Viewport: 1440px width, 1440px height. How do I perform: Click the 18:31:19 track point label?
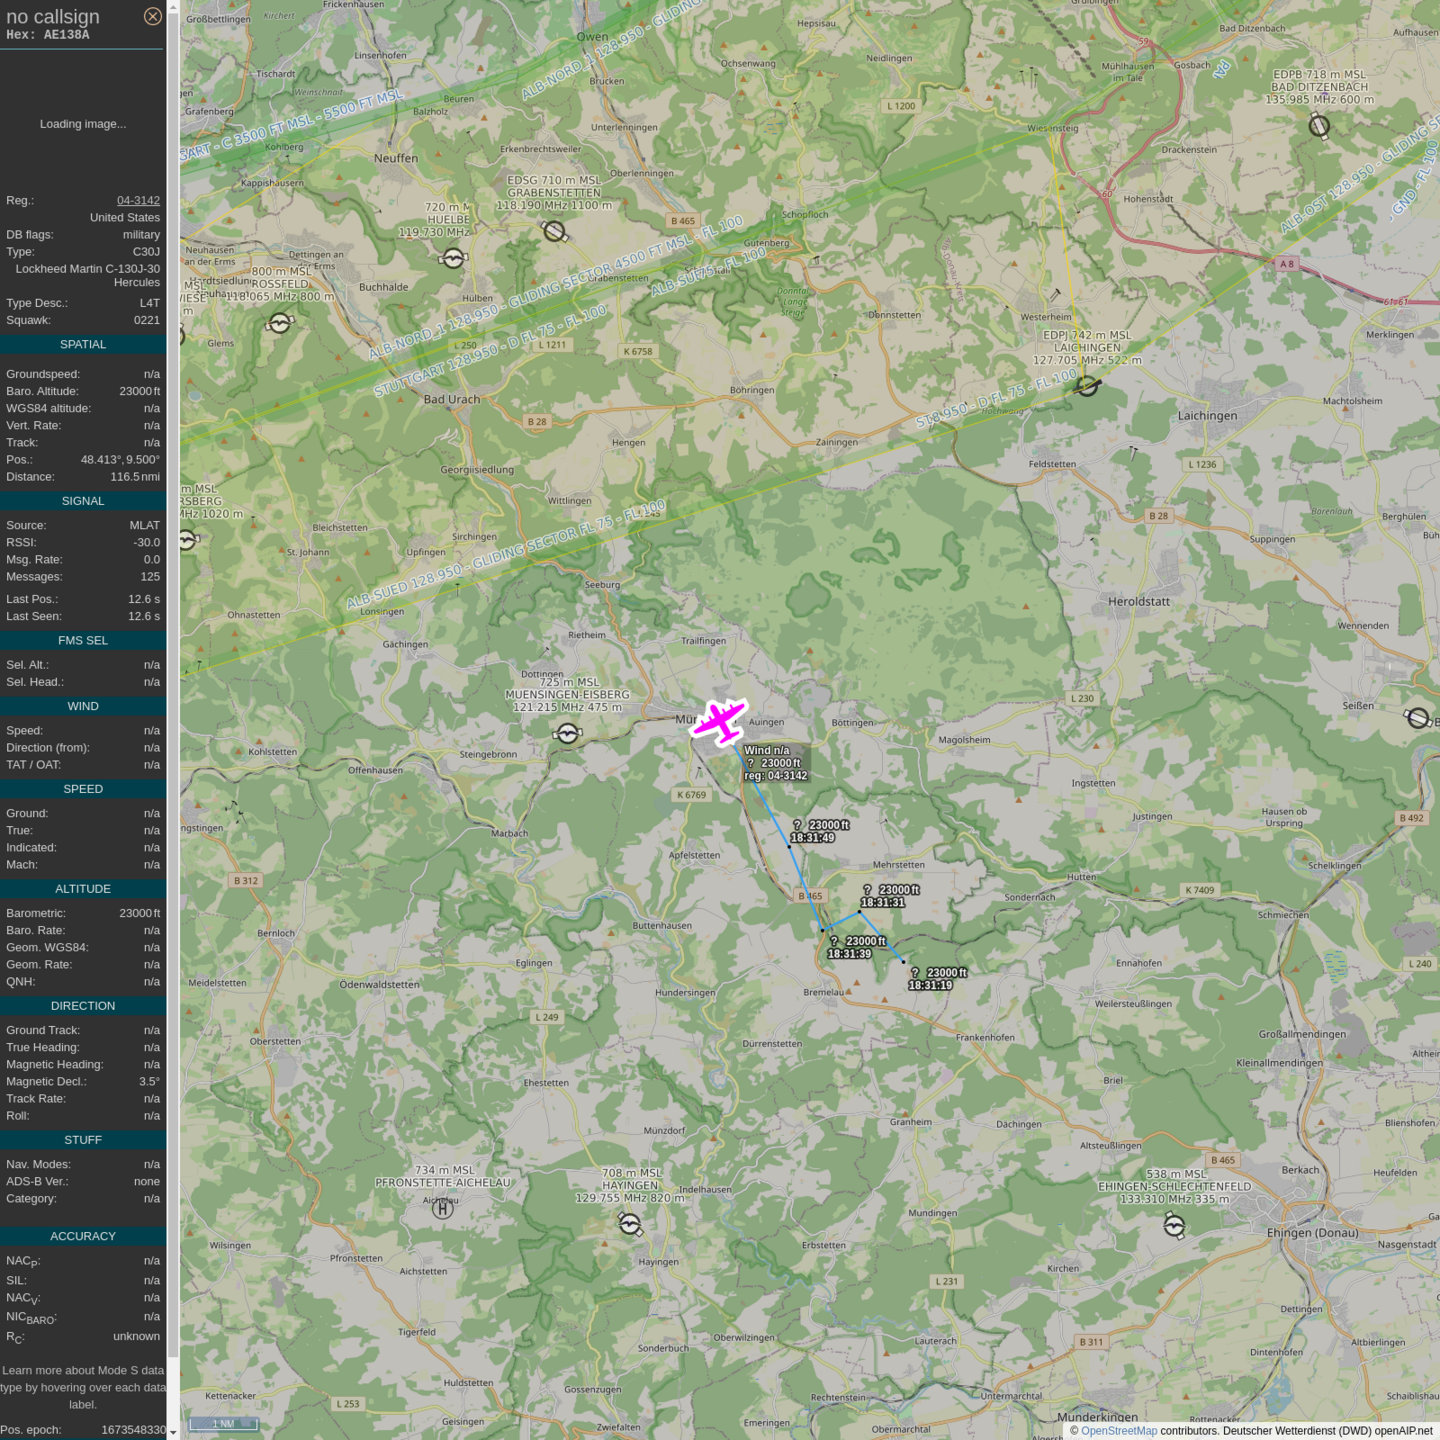[929, 985]
